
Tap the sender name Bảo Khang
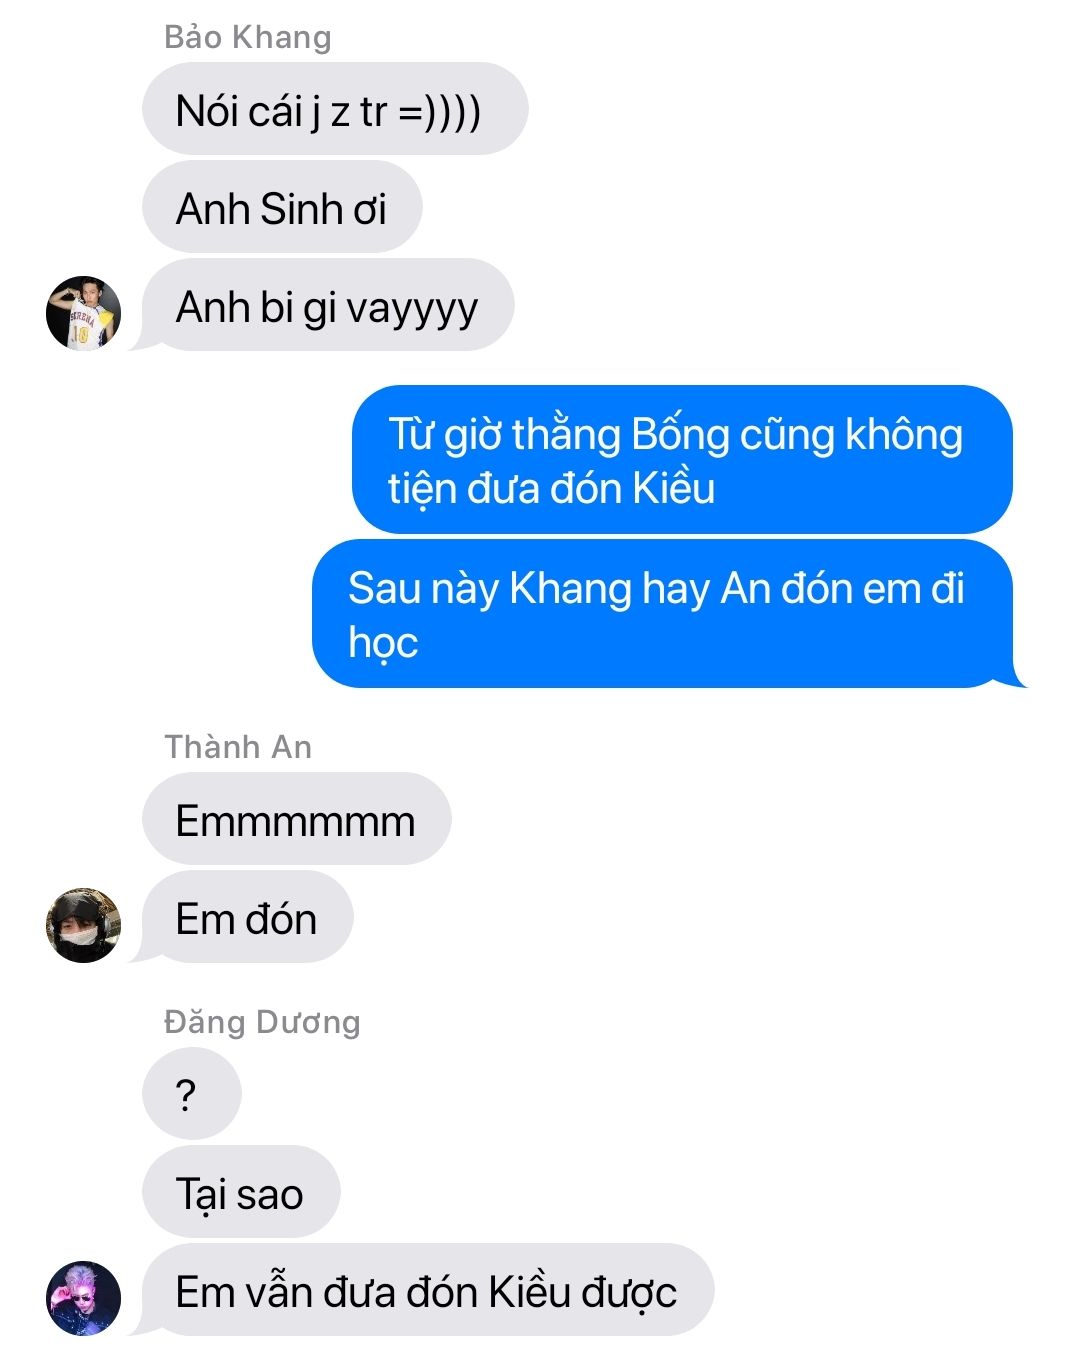pyautogui.click(x=247, y=37)
